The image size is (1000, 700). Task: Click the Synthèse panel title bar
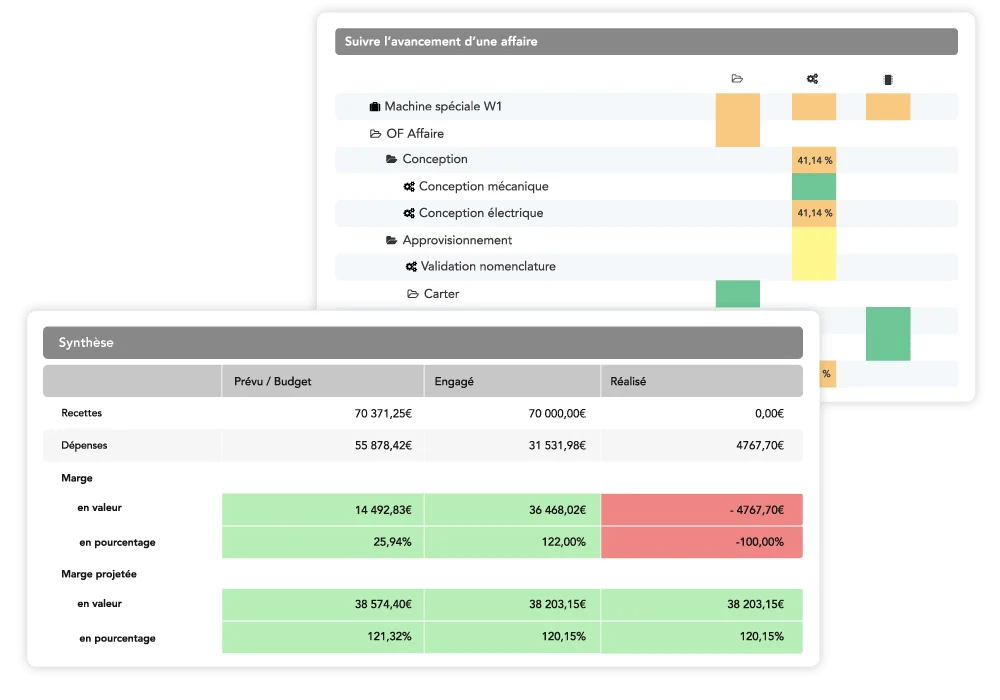(422, 343)
